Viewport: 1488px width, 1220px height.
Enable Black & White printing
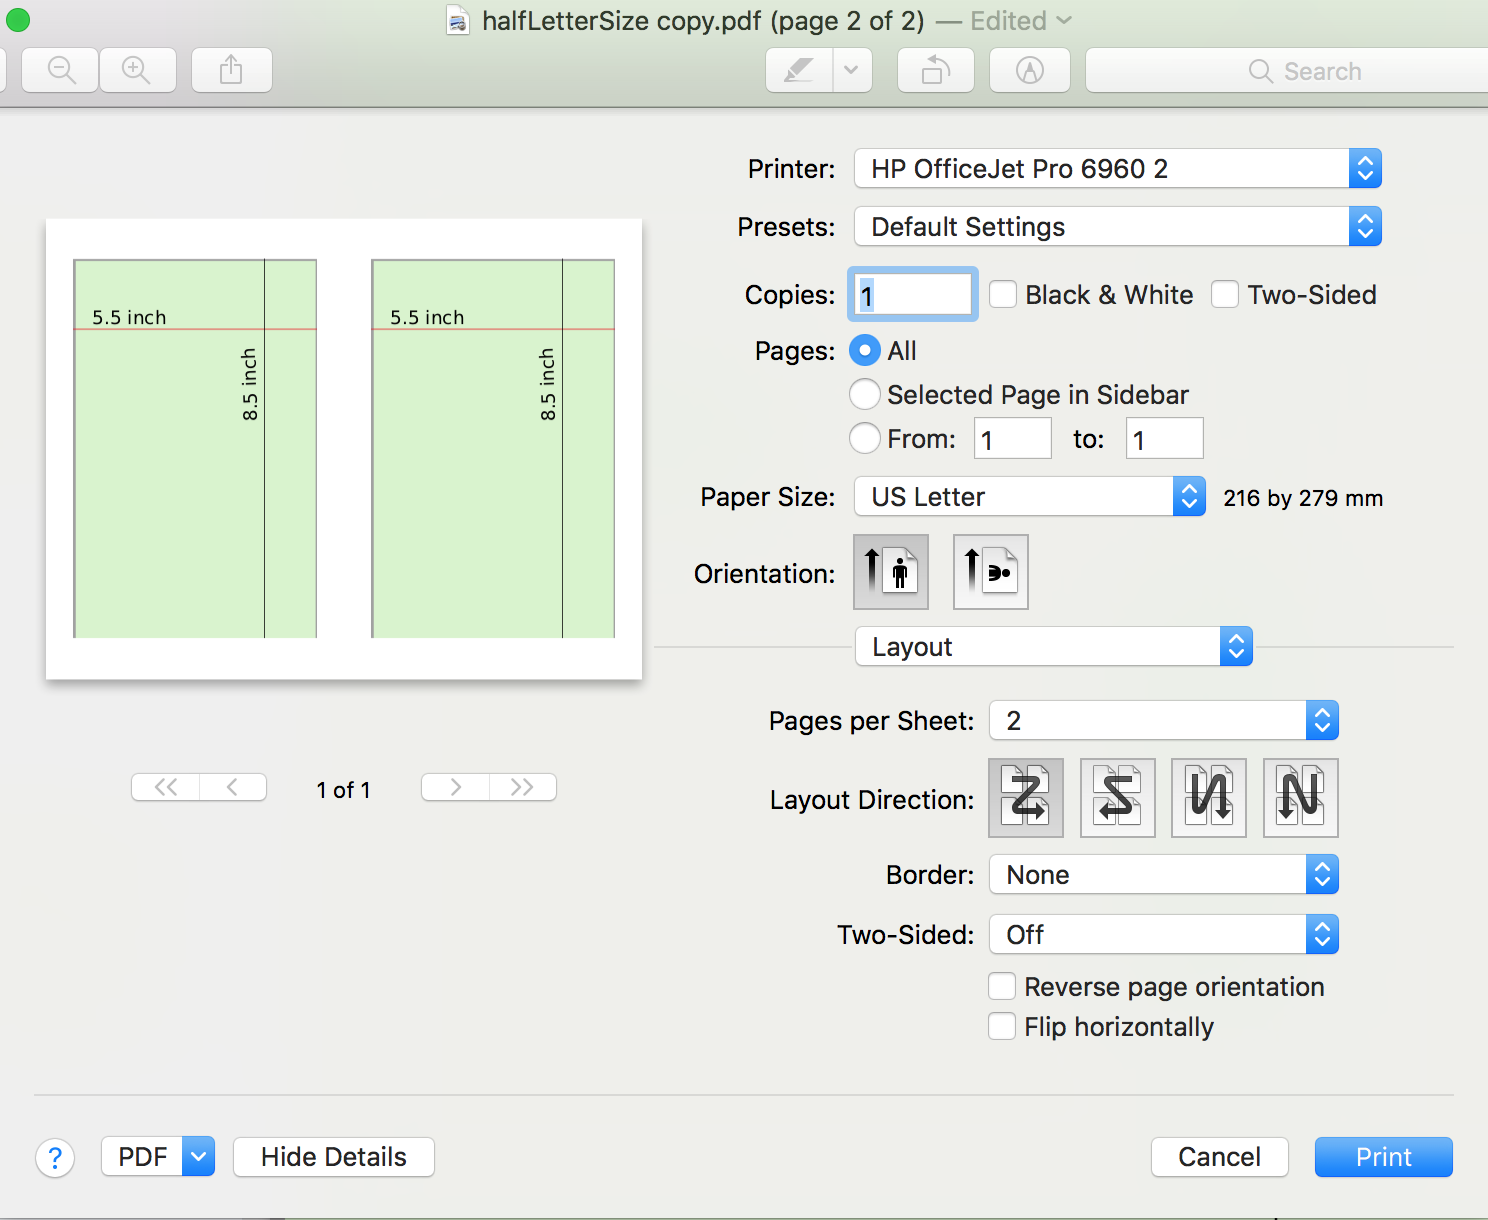click(x=1002, y=294)
